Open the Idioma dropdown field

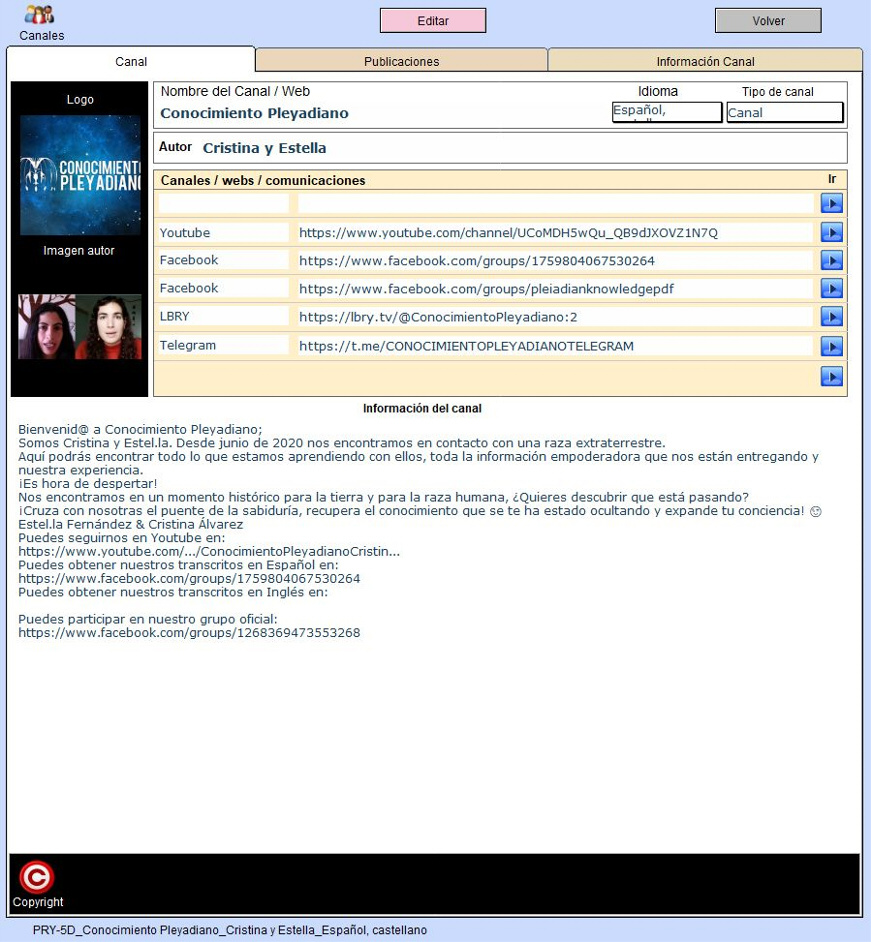666,112
